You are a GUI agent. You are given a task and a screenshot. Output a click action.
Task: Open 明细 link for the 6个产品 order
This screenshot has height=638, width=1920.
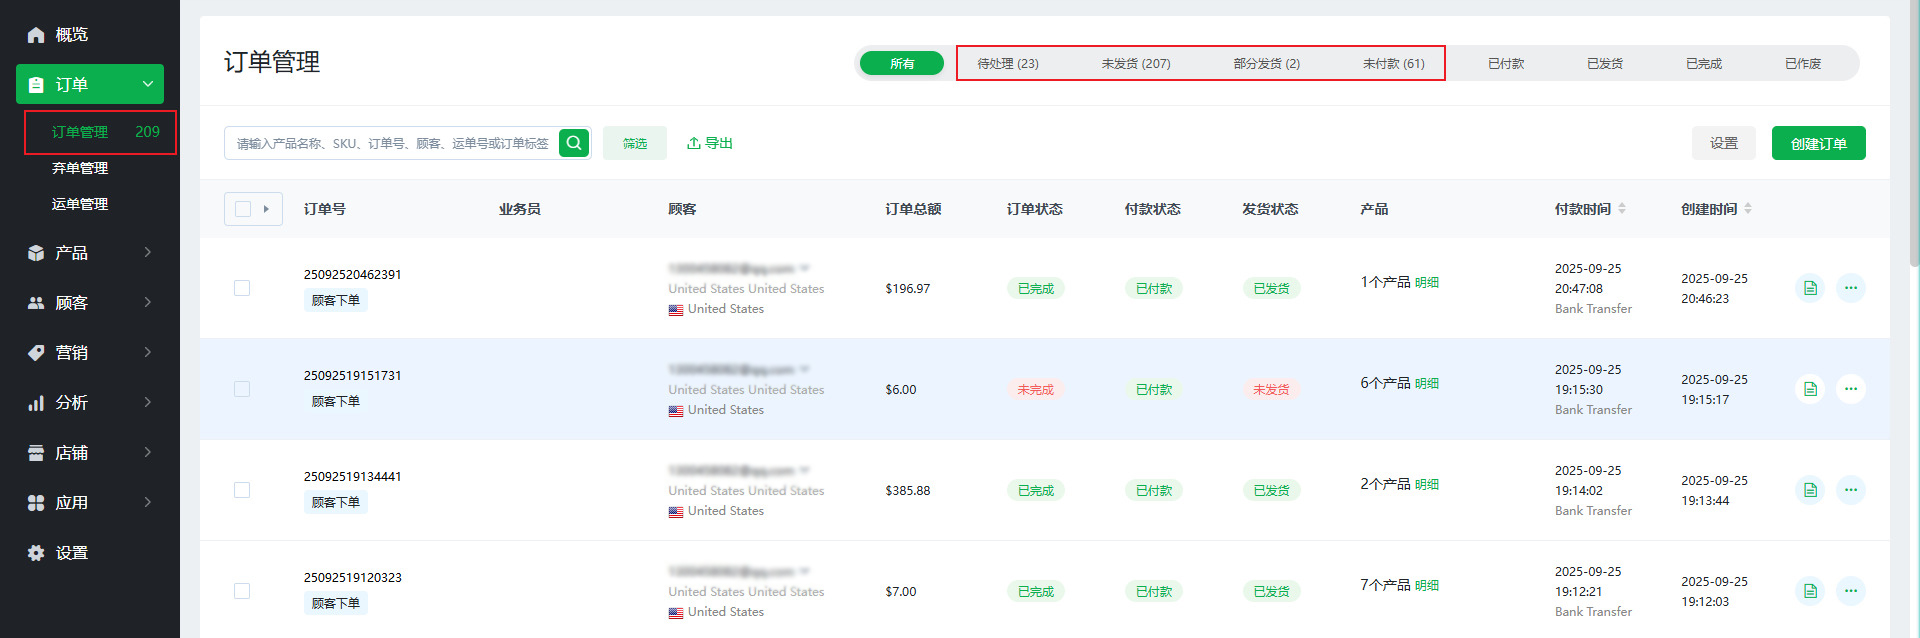(x=1427, y=384)
